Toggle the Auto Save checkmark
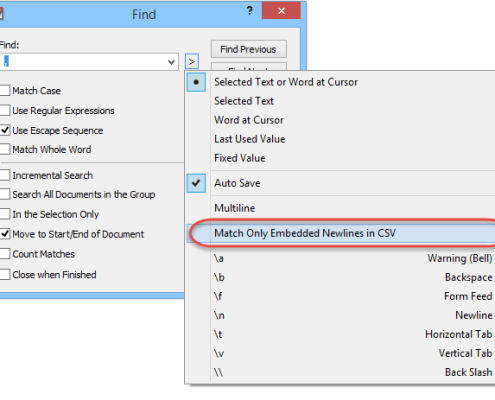Screen dimensions: 495x400 click(x=196, y=183)
